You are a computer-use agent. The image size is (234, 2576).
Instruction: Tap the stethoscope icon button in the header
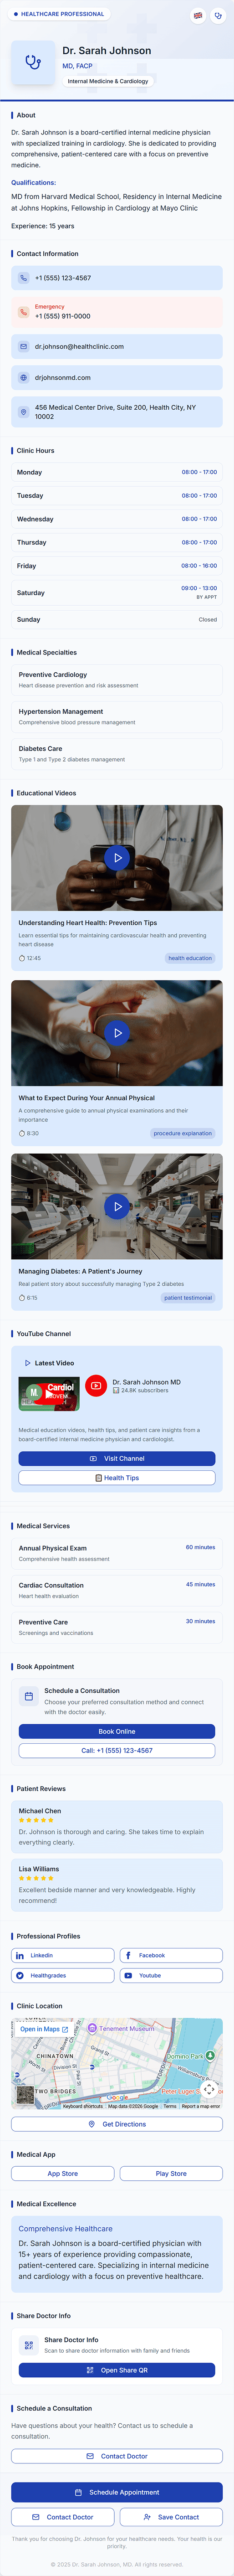click(x=218, y=16)
